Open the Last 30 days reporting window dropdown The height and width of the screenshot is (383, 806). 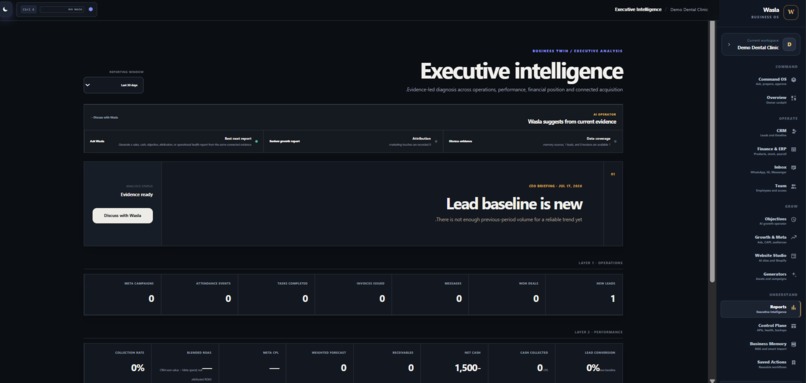[x=114, y=85]
